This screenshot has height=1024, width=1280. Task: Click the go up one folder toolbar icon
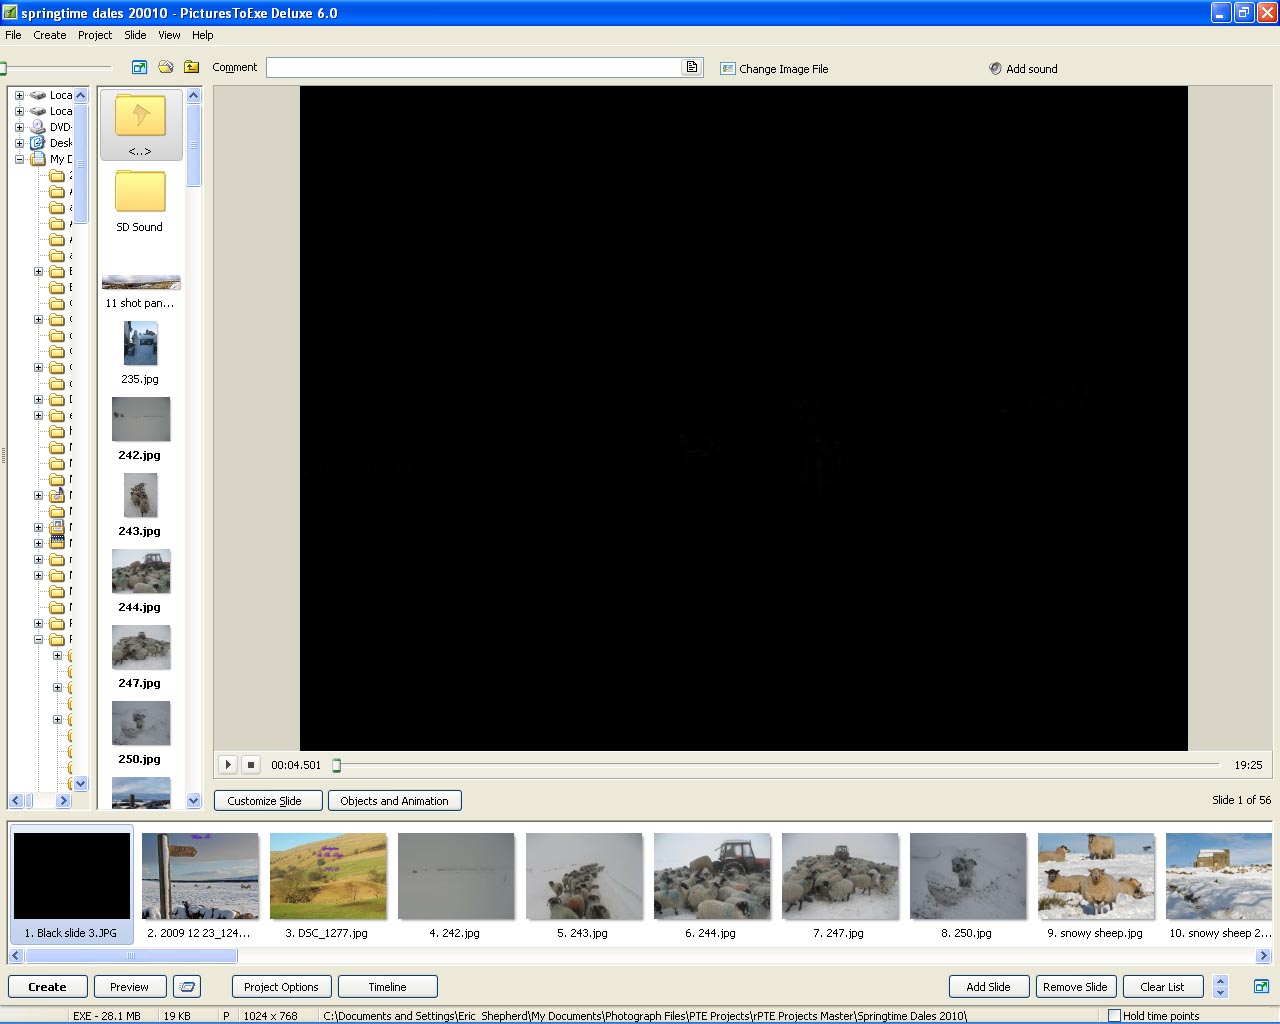pos(191,67)
